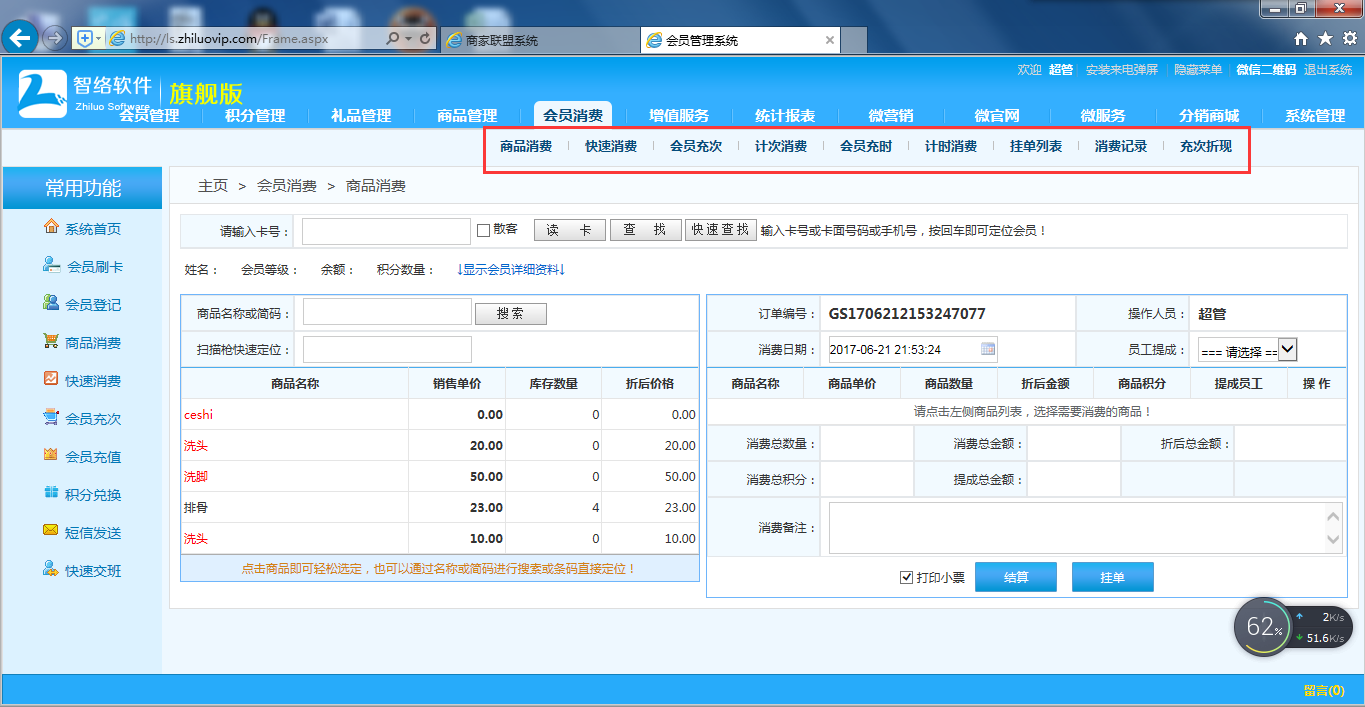This screenshot has width=1365, height=707.
Task: Click the 会员登记 icon in sidebar
Action: [51, 303]
